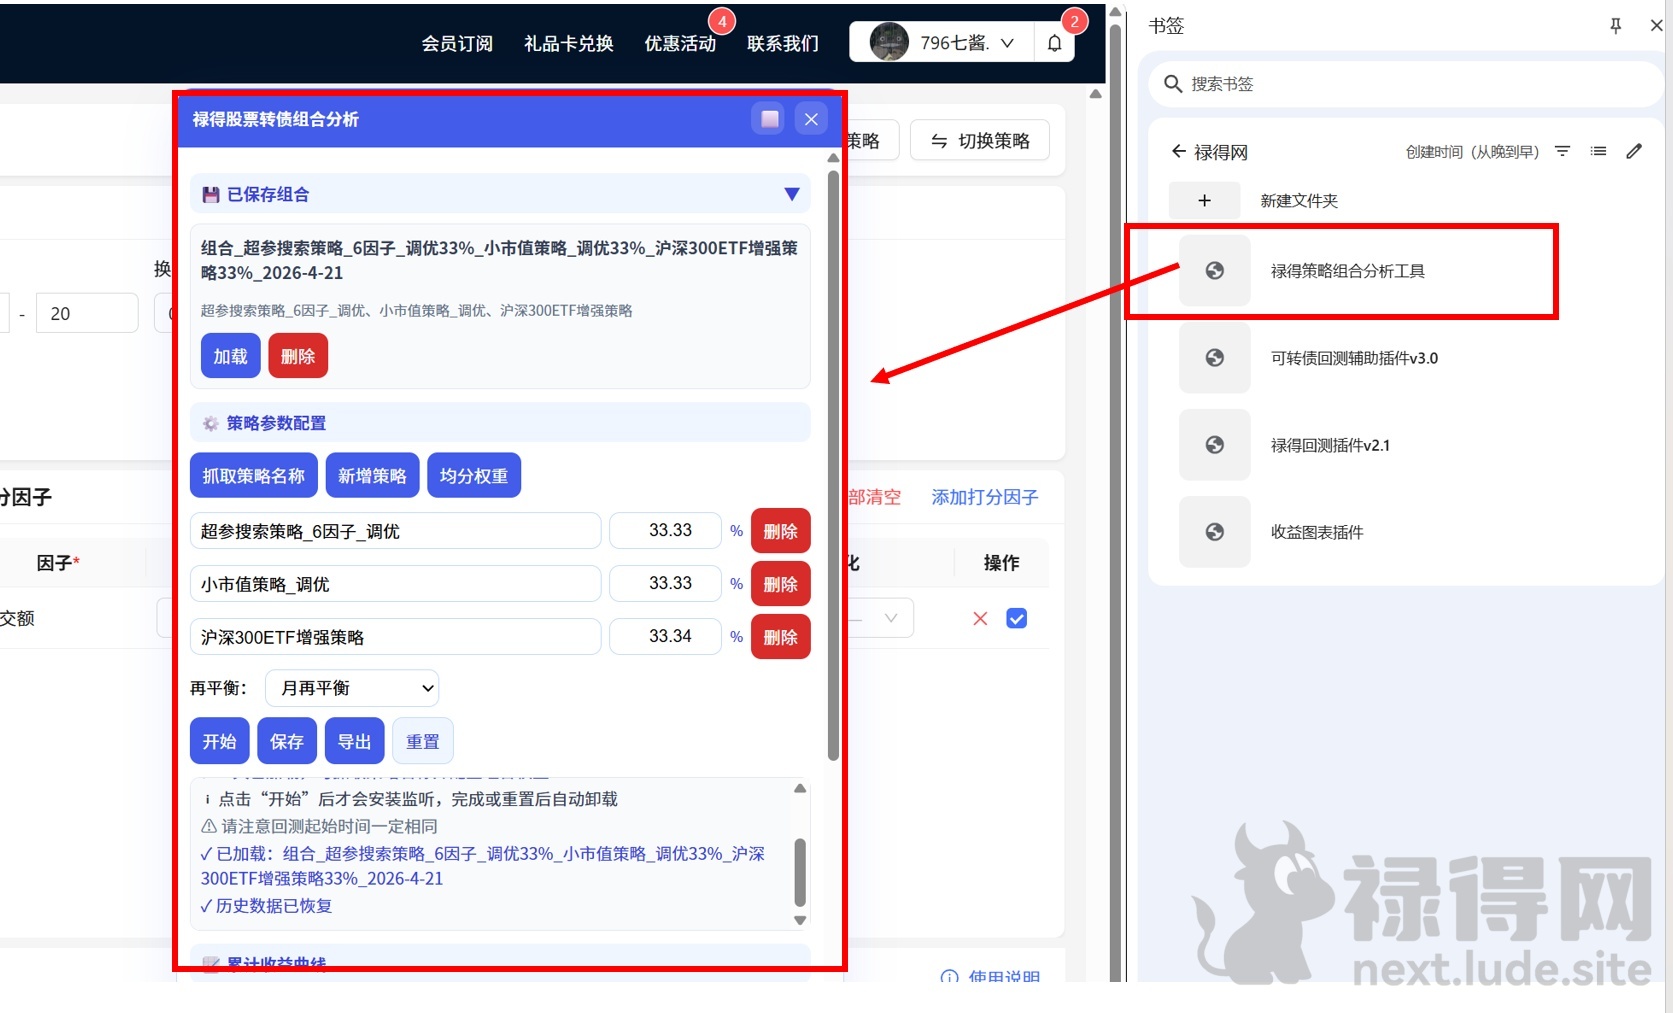Delete the saved combination below 已保存组合
Screen dimensions: 1673x1013
298,356
